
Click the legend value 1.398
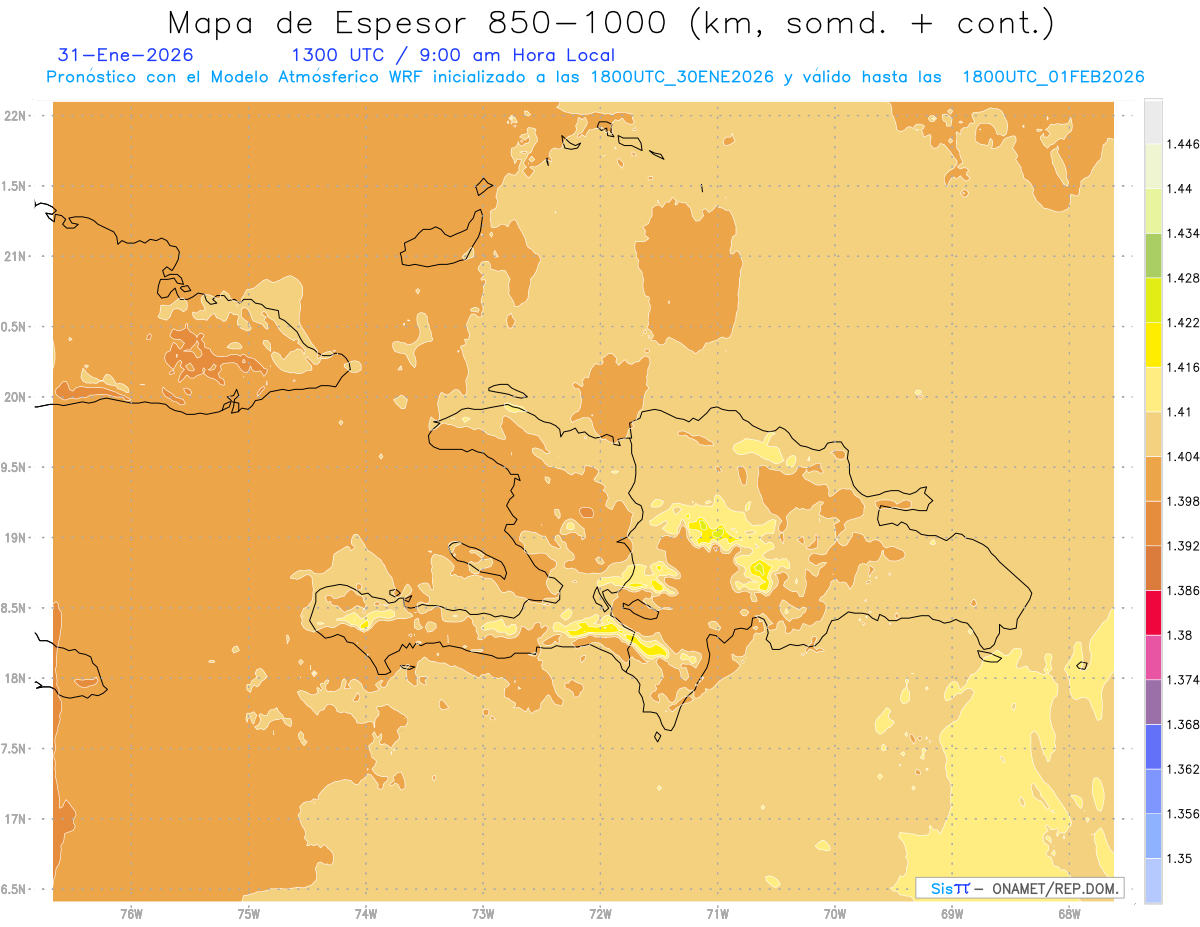pos(1184,501)
